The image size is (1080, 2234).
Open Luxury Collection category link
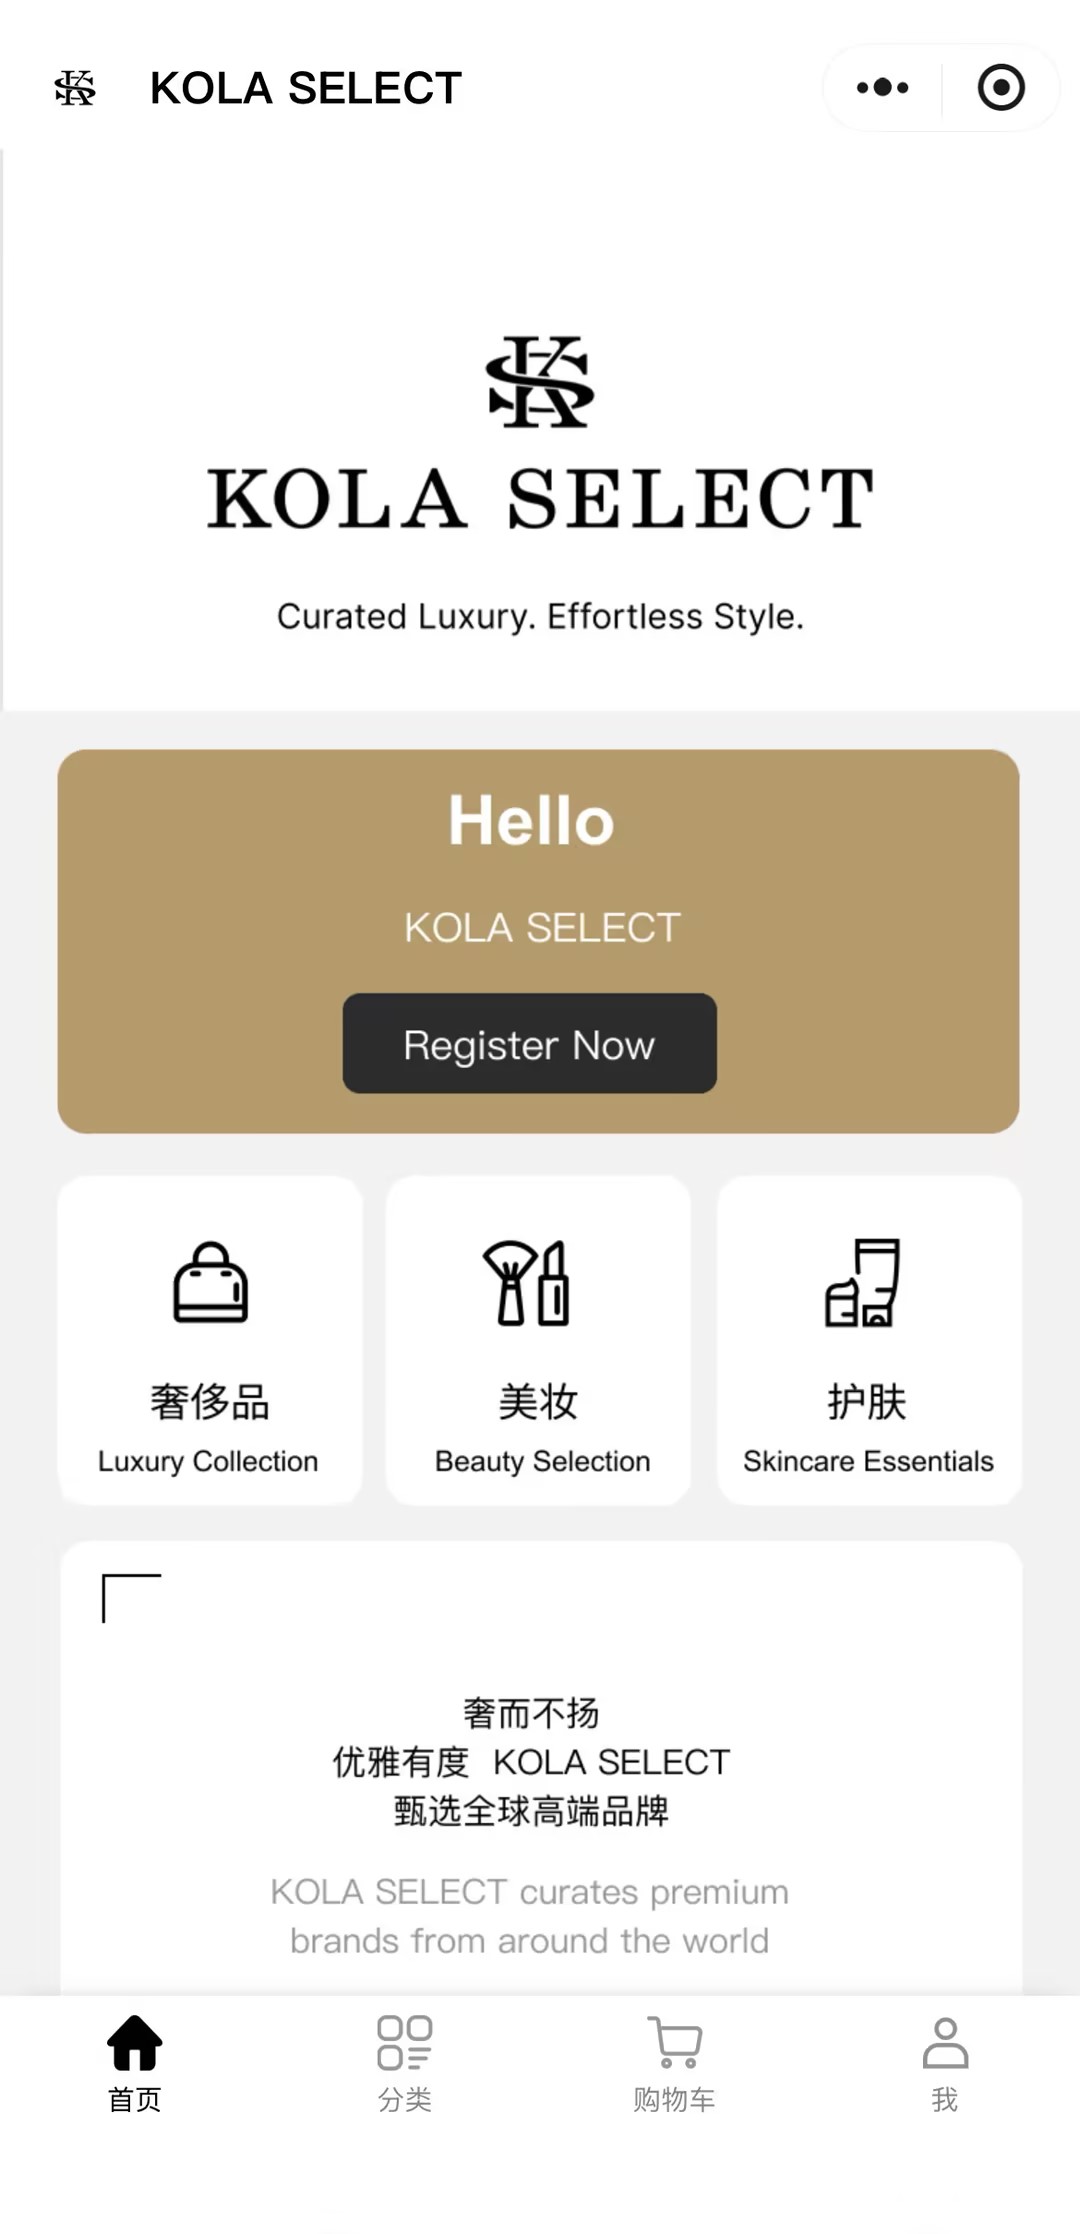pos(208,1461)
